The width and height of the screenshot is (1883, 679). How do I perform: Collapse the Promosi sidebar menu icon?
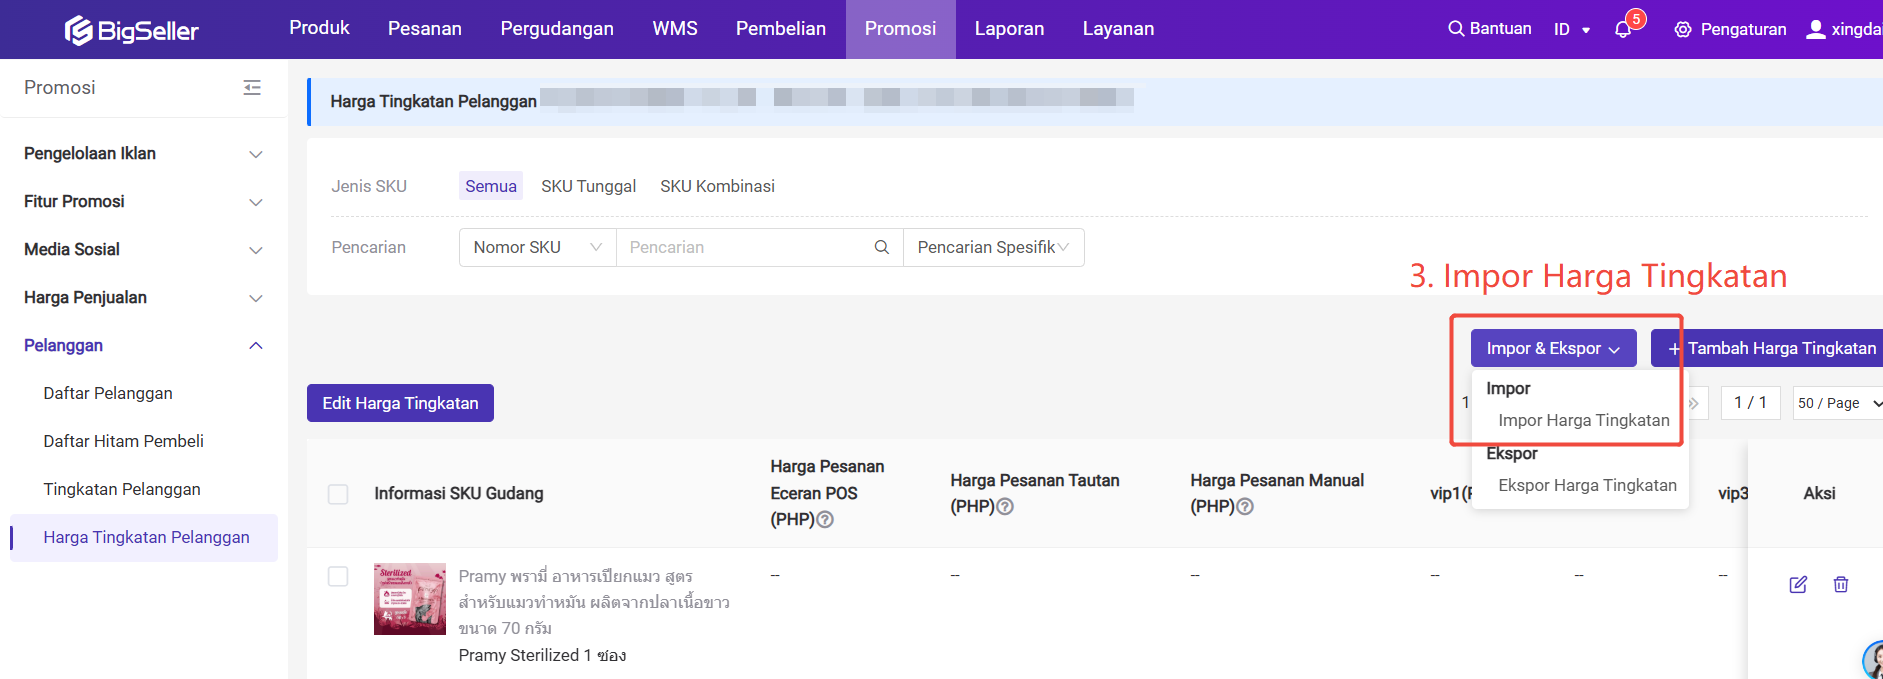[252, 88]
